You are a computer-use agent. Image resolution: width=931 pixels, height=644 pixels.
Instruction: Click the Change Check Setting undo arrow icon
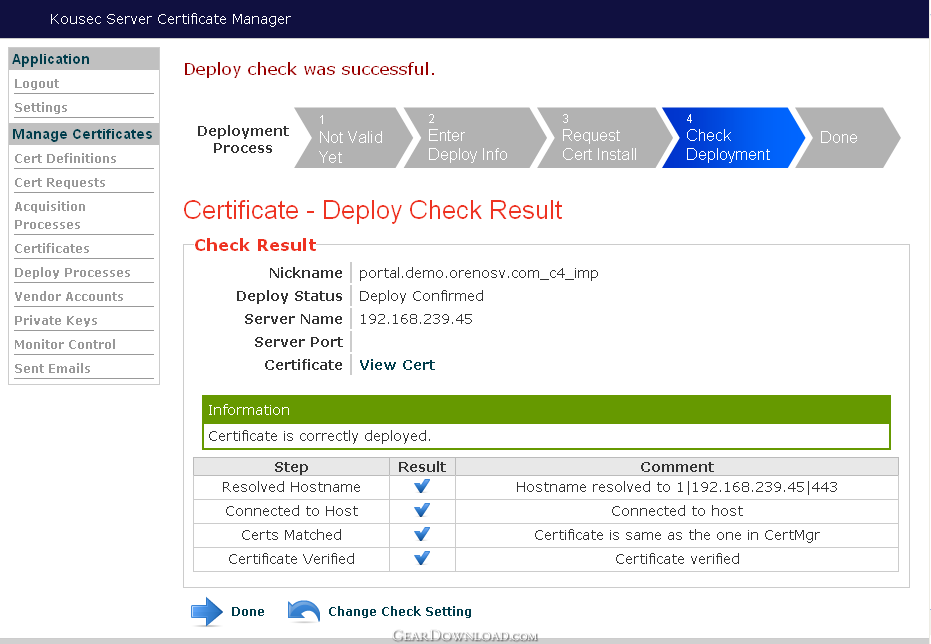tap(303, 611)
